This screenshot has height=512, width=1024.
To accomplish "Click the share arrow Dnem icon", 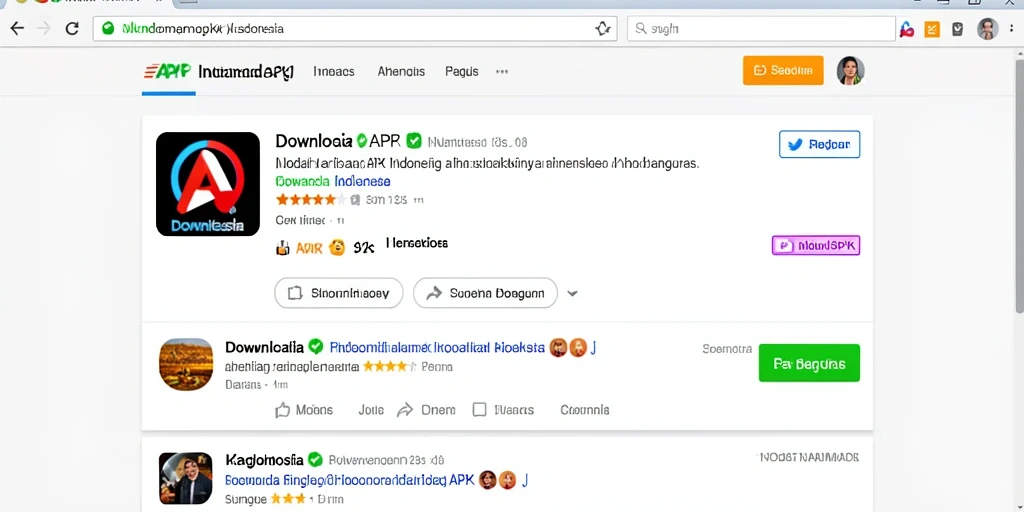I will pos(405,410).
